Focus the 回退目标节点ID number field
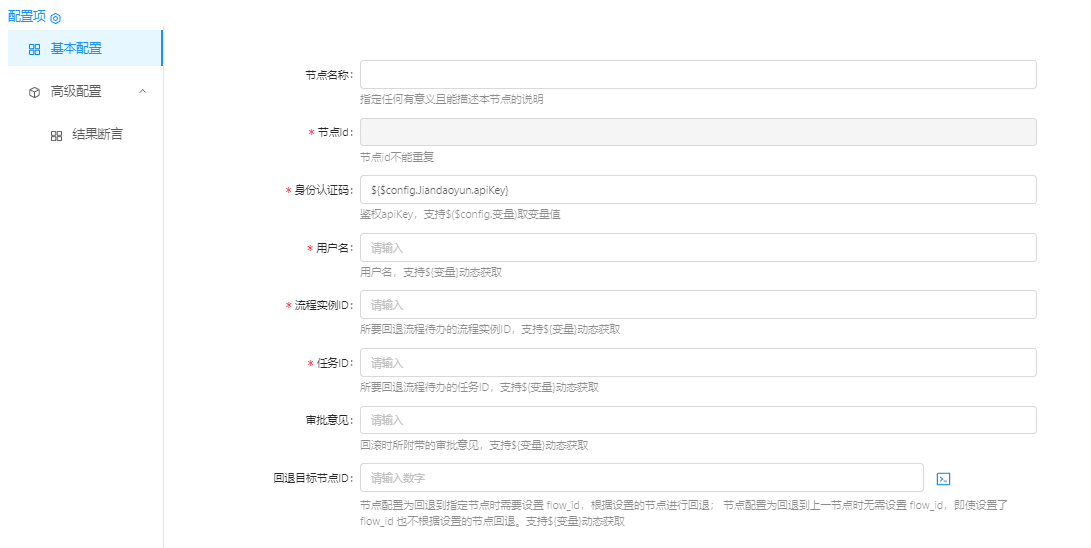This screenshot has height=548, width=1091. 641,478
